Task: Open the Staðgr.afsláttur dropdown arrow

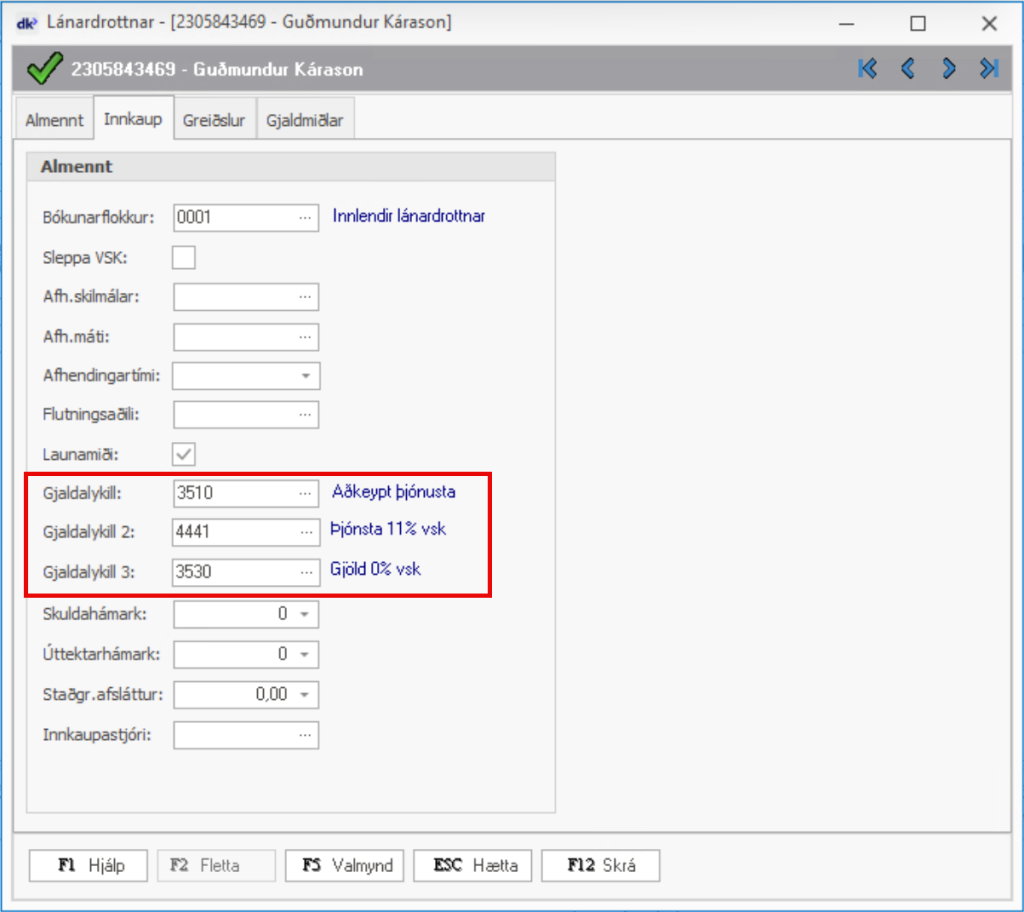Action: [305, 695]
